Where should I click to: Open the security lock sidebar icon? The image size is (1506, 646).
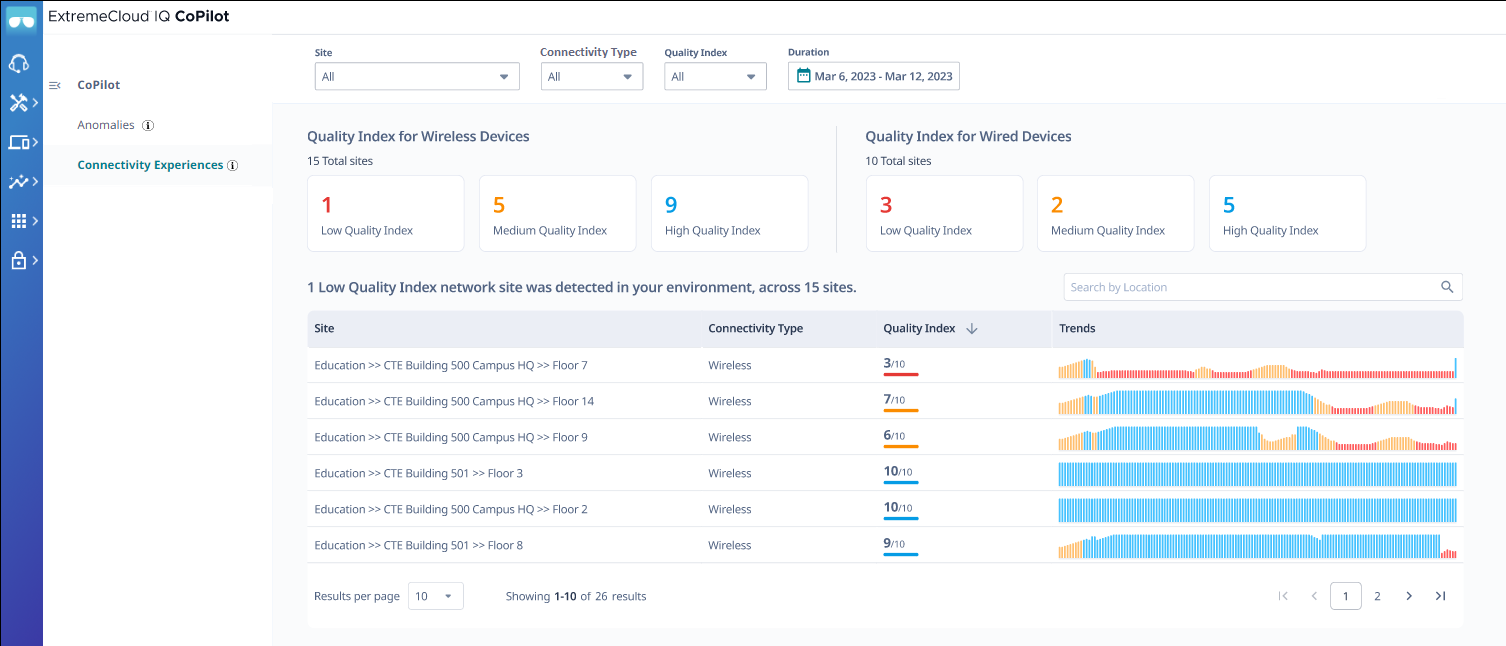tap(21, 259)
